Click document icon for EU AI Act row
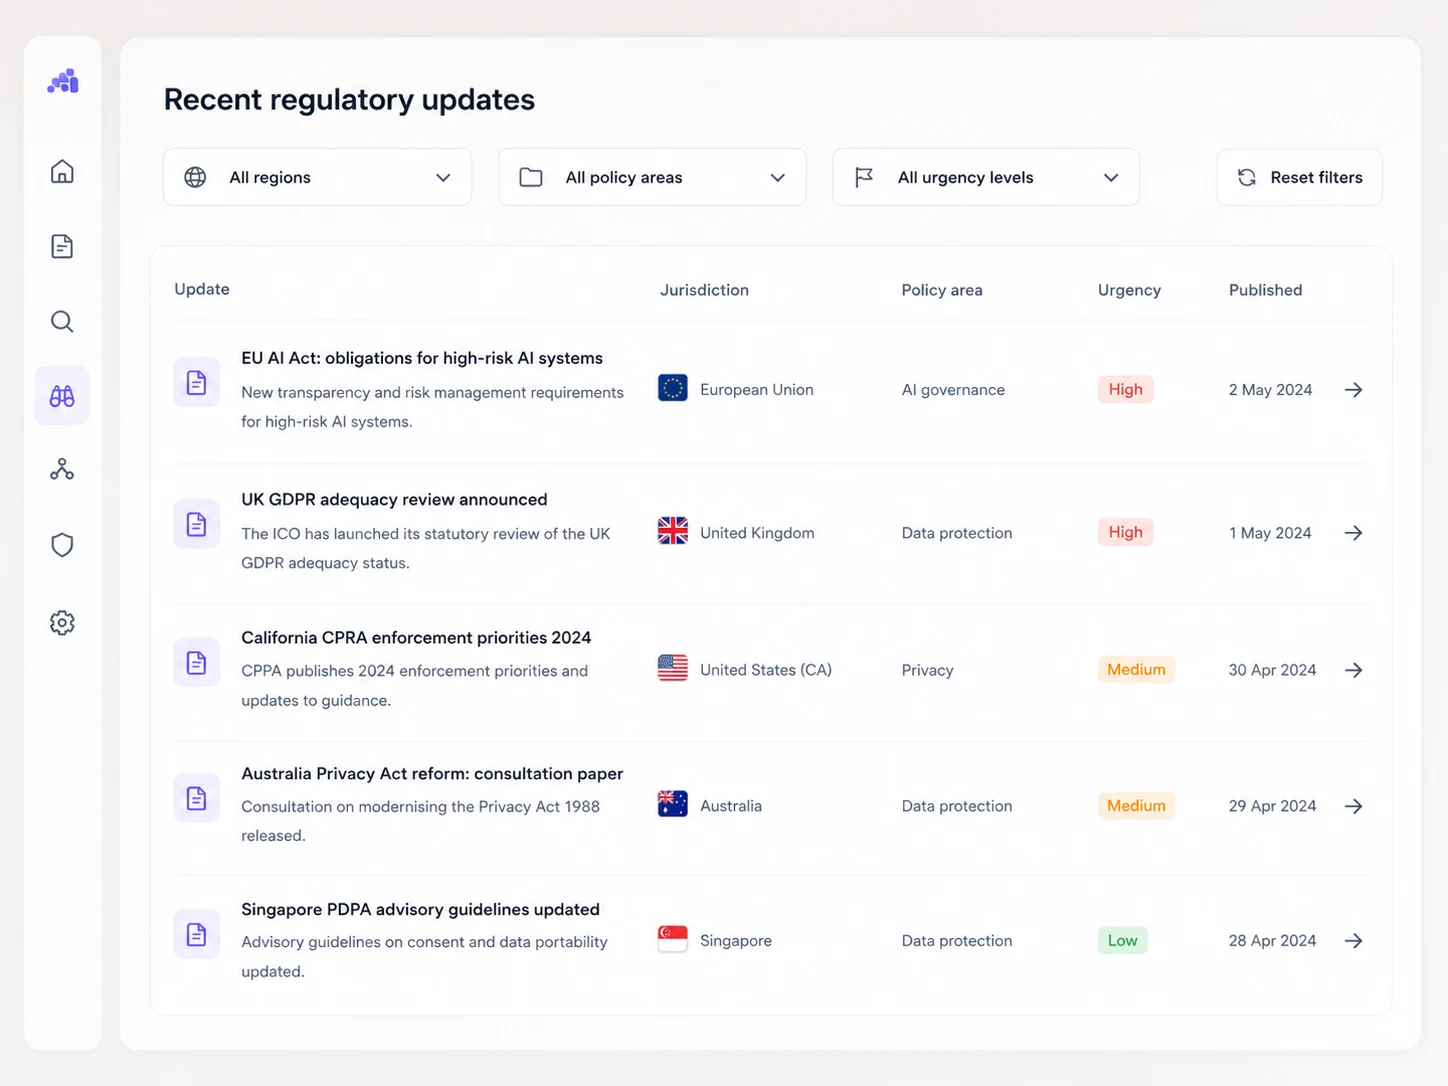The image size is (1448, 1086). click(x=196, y=383)
